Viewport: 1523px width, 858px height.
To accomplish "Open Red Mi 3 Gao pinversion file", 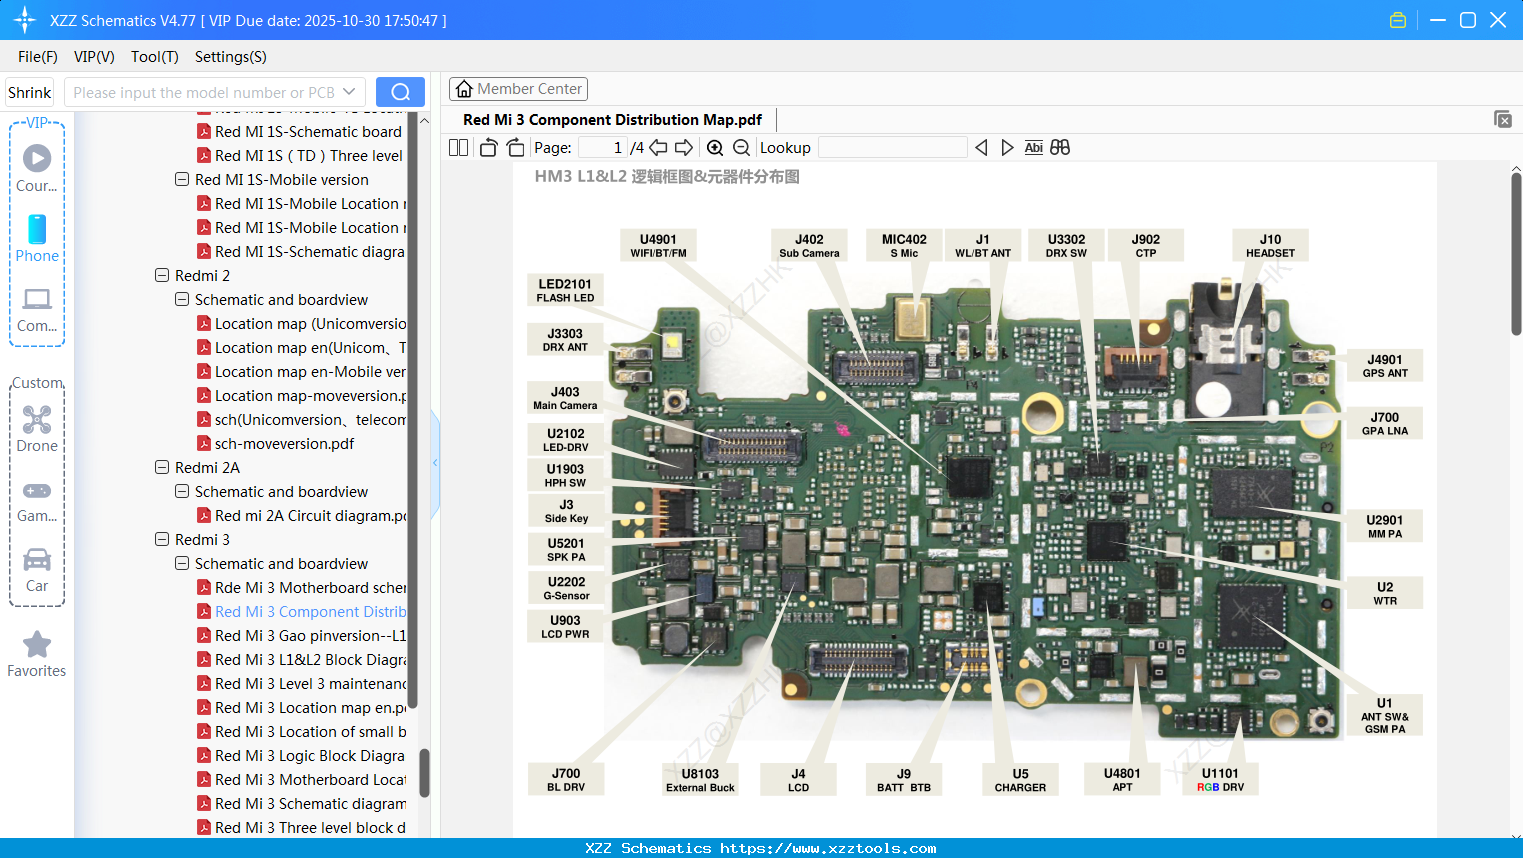I will point(310,635).
